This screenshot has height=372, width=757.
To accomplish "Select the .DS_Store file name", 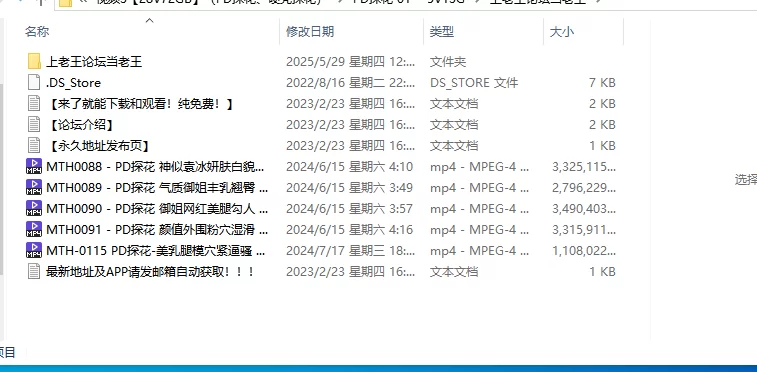I will coord(73,83).
